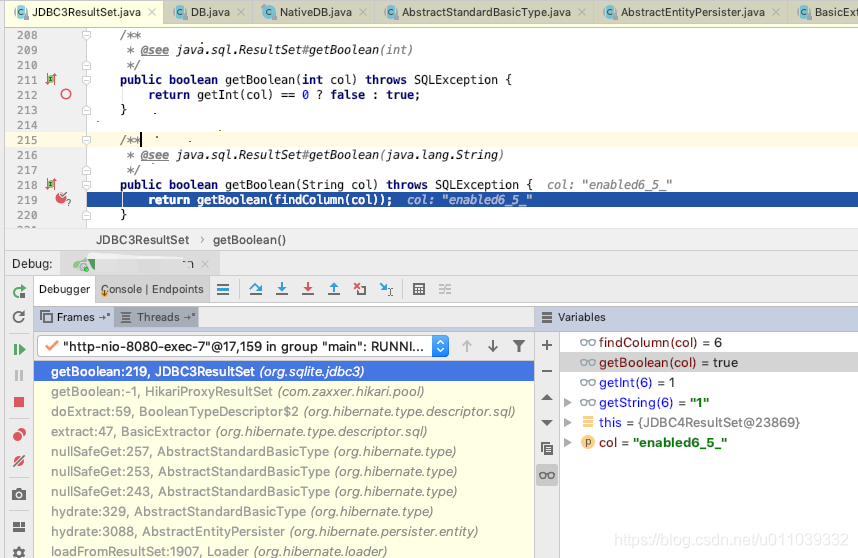Click Trace Current Stream Chain icon
This screenshot has width=858, height=558.
point(445,289)
